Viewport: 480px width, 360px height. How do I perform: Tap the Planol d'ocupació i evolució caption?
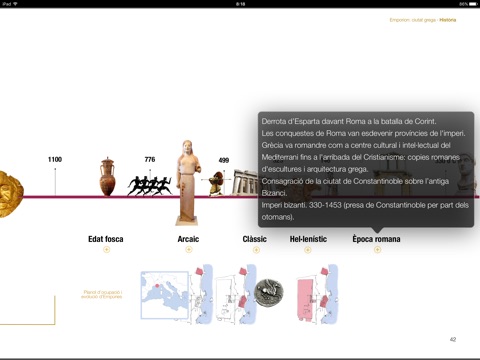tap(102, 294)
